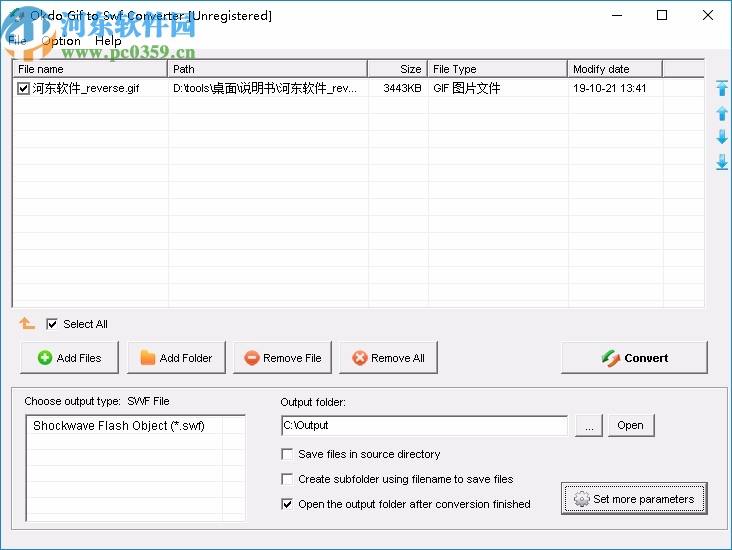Click the orange up-arrow beside Select All
The image size is (732, 550).
tap(27, 323)
